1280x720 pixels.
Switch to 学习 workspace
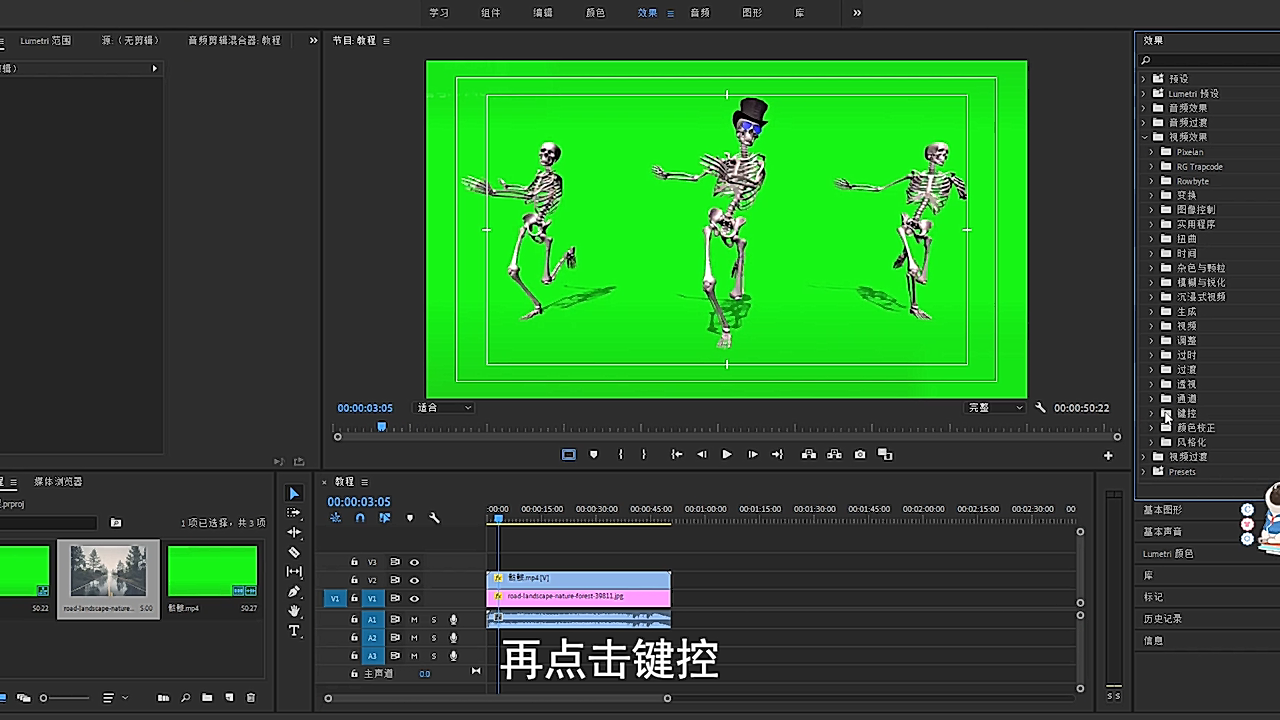click(439, 13)
